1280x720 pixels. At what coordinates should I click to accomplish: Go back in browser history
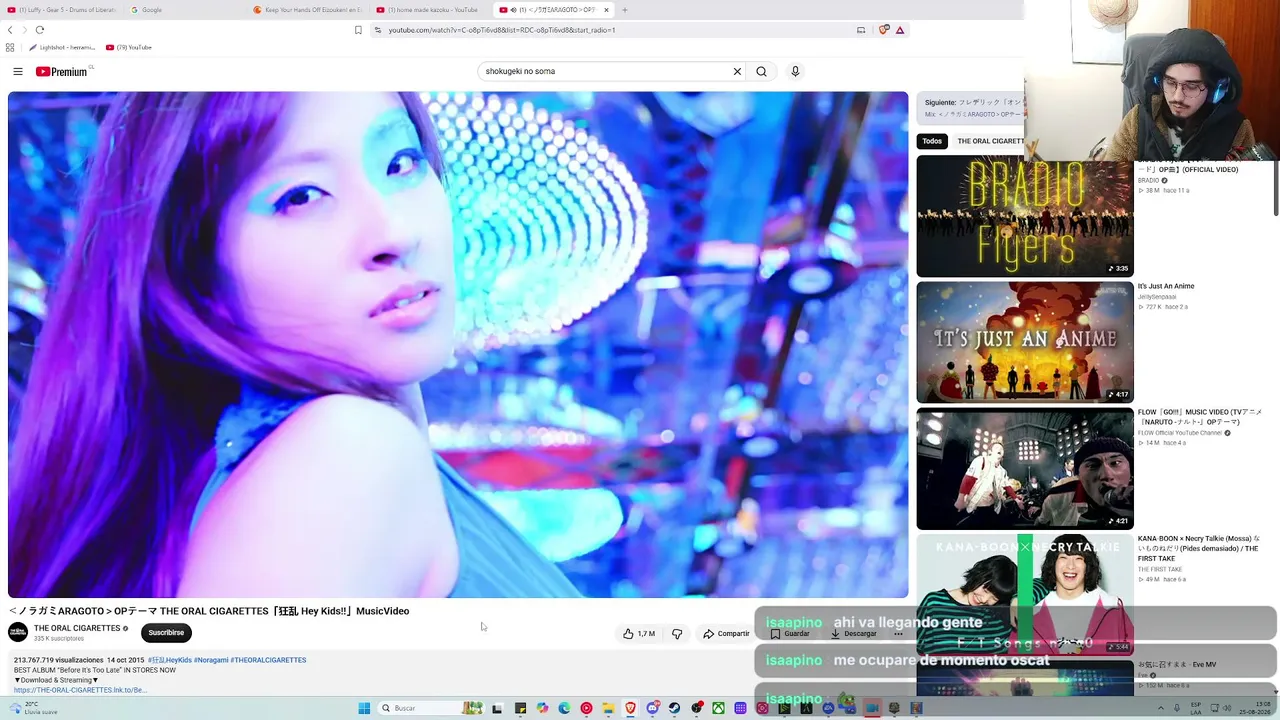[x=10, y=30]
